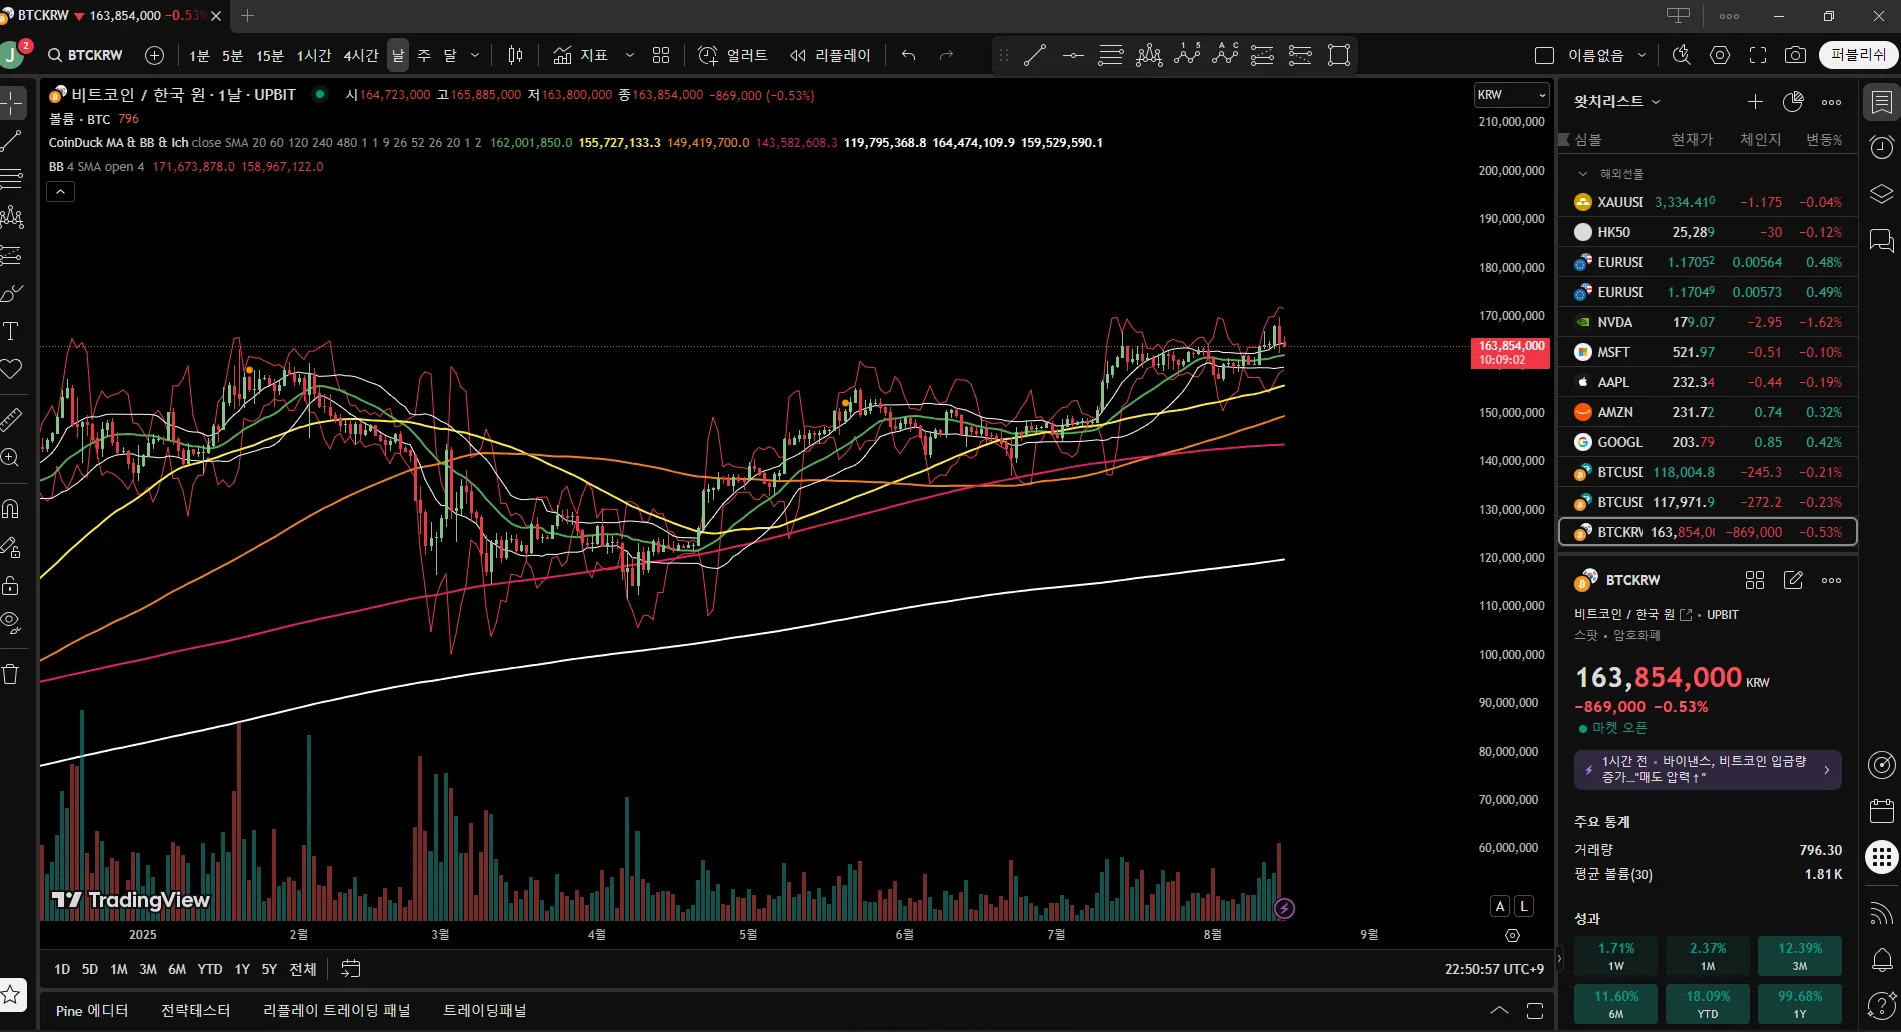Activate the zoom in tool
Viewport: 1901px width, 1032px height.
(11, 457)
